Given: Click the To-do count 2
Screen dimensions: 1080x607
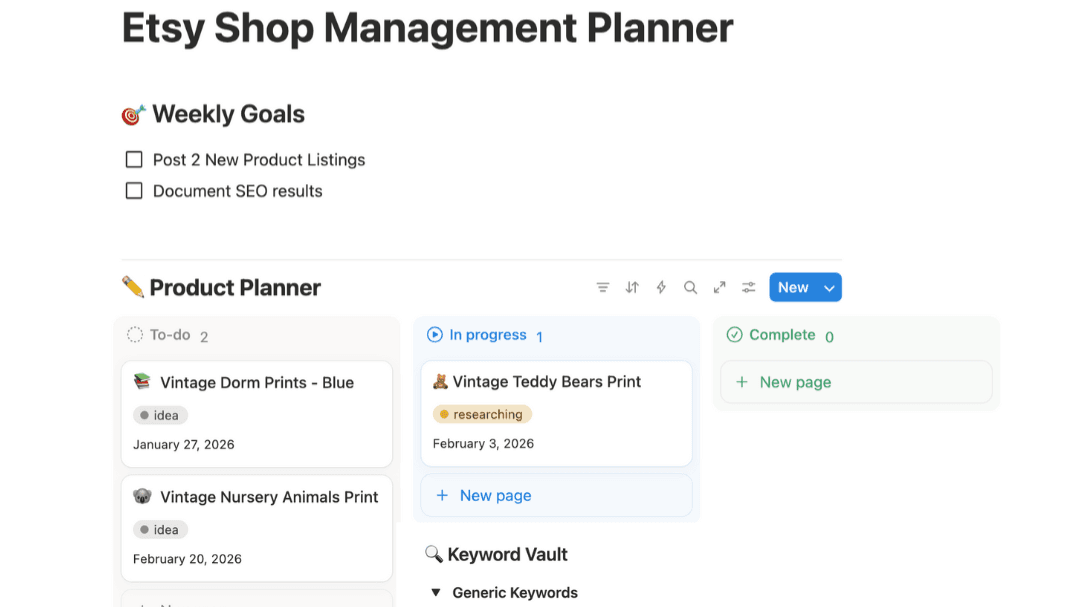Looking at the screenshot, I should click(x=204, y=337).
